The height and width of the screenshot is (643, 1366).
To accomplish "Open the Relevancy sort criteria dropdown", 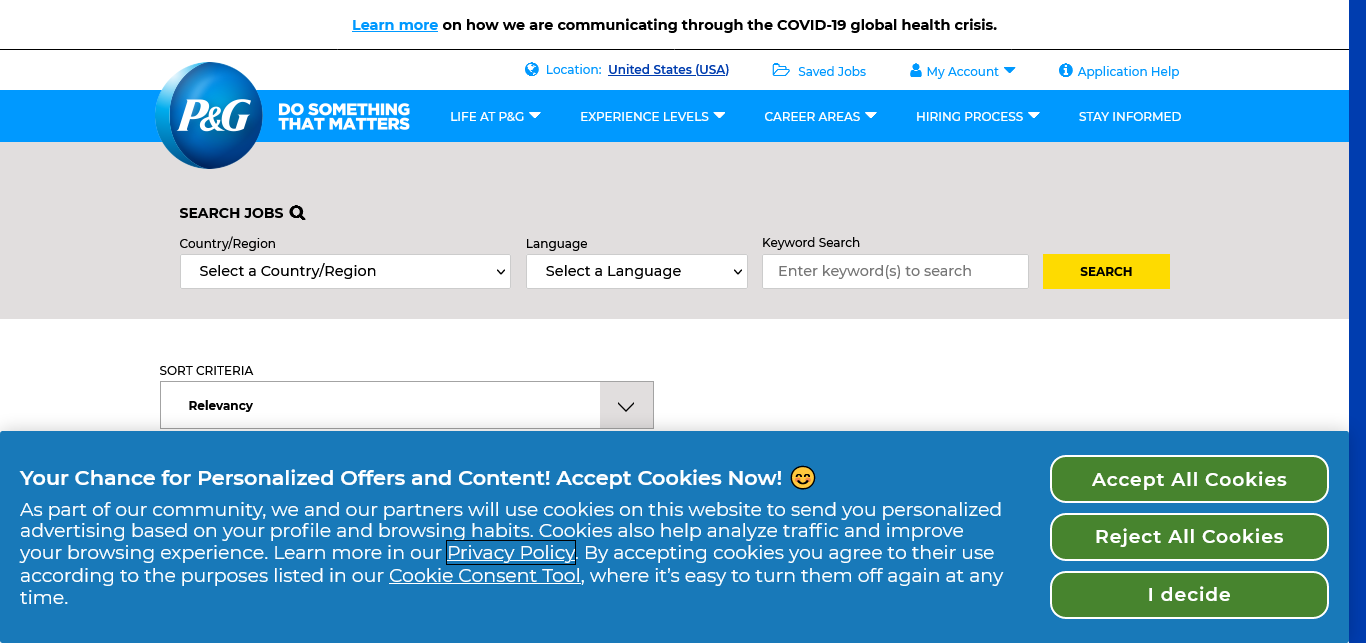I will 380,406.
